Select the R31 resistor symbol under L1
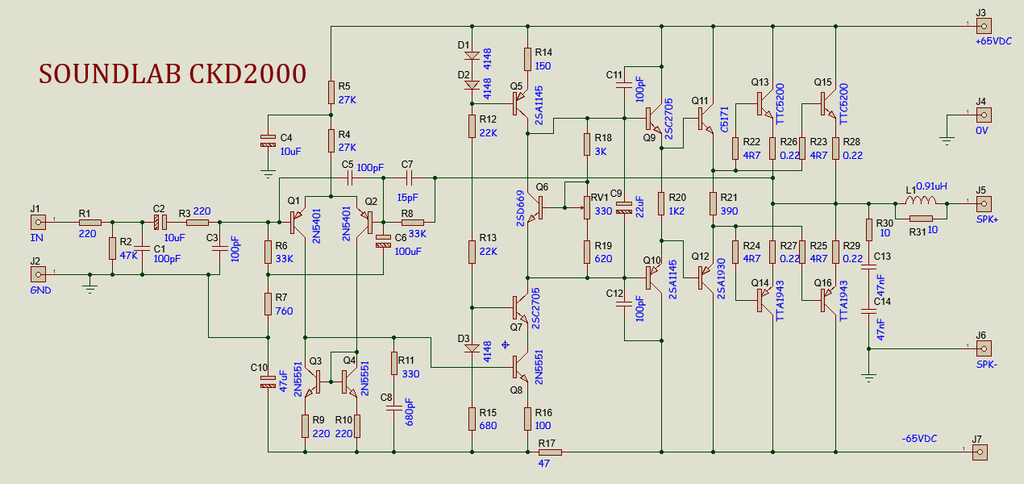This screenshot has width=1024, height=484. click(x=921, y=218)
